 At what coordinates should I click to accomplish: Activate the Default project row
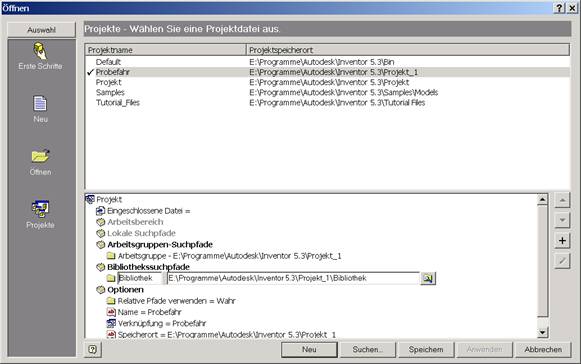328,62
